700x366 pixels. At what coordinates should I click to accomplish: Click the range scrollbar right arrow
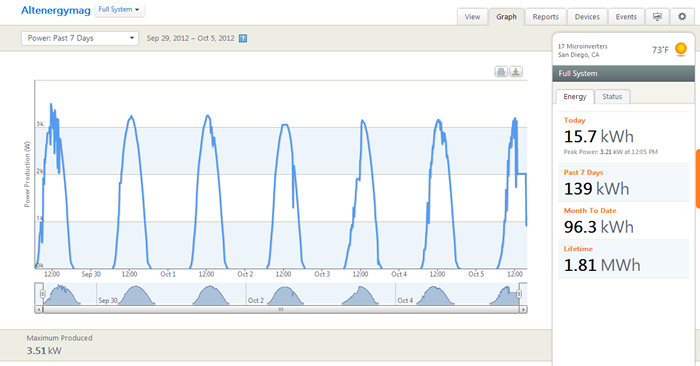[x=523, y=309]
